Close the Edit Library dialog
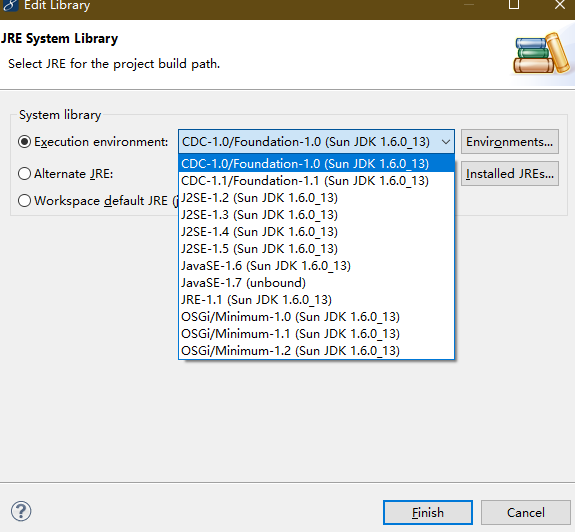This screenshot has height=532, width=575. tap(560, 4)
